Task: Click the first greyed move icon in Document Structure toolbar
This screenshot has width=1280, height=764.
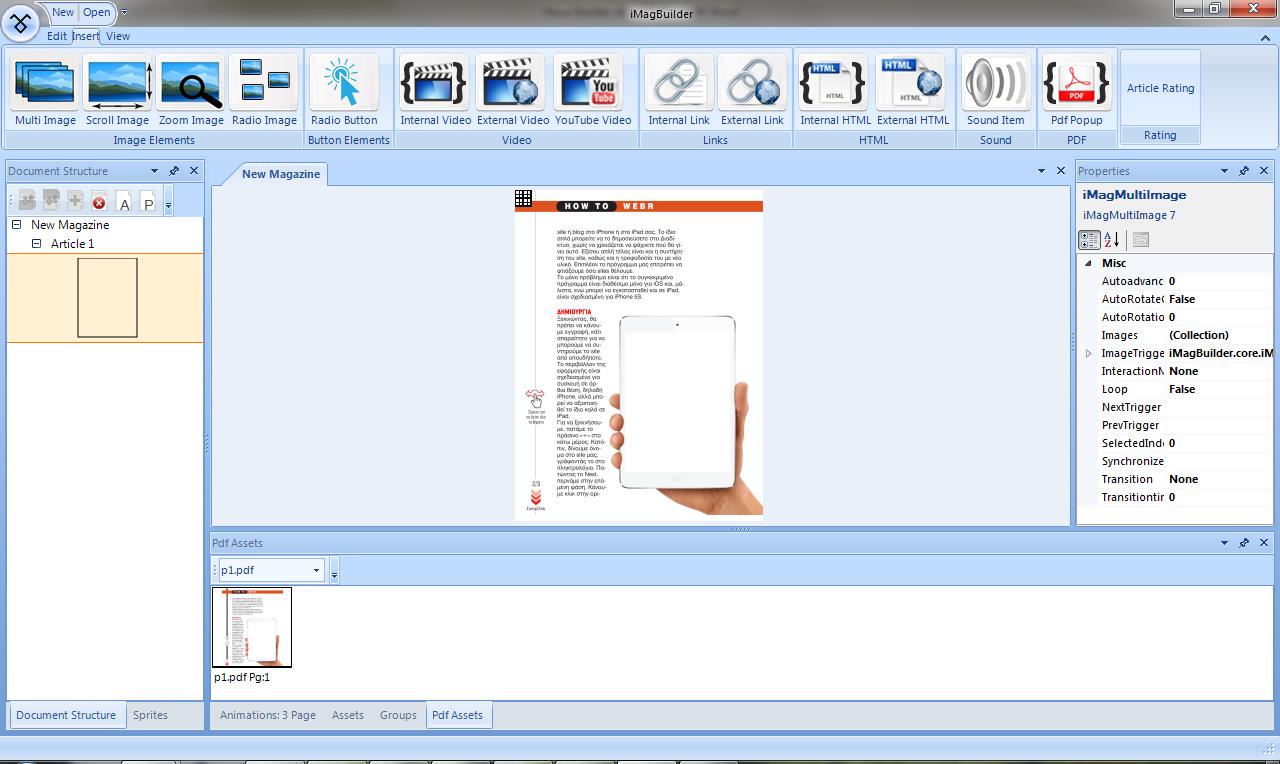Action: [27, 202]
